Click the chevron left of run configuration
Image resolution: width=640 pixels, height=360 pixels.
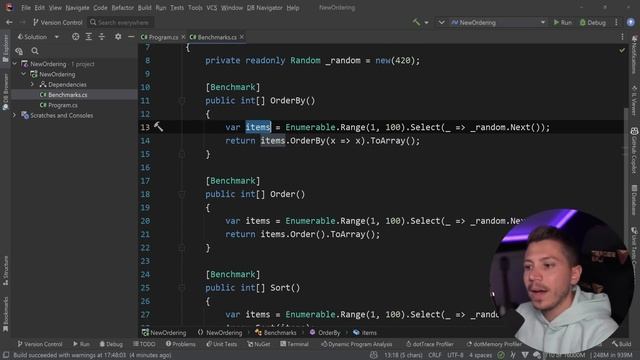tap(441, 22)
